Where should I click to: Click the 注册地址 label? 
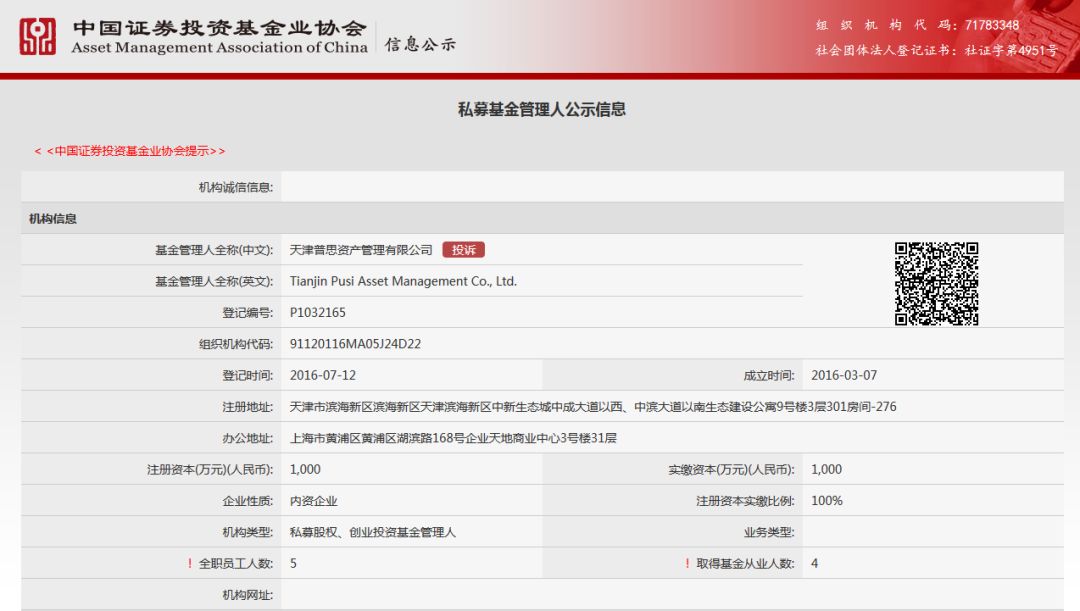pos(247,406)
